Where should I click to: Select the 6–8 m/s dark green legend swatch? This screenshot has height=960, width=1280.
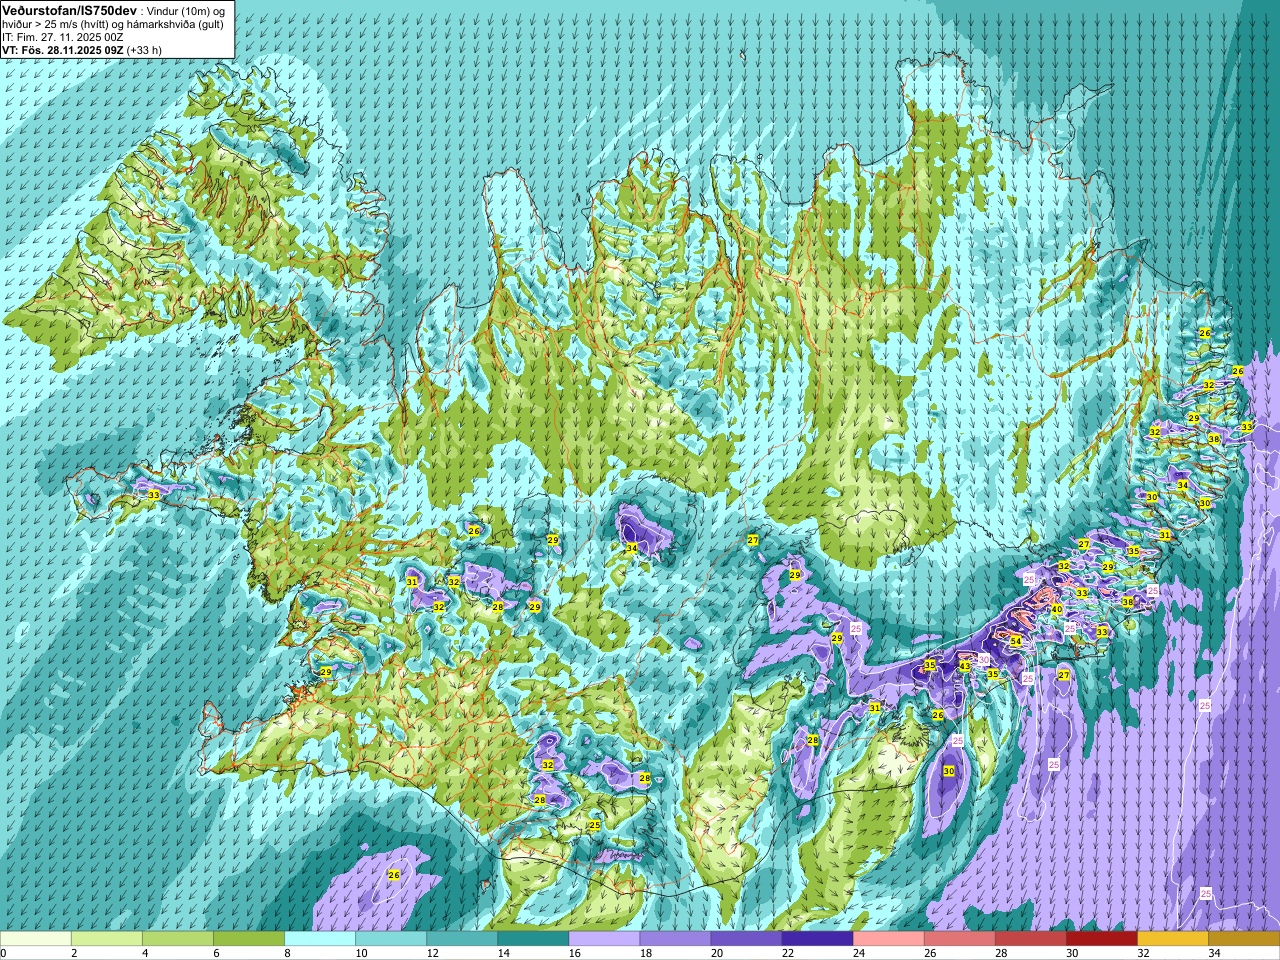click(x=249, y=939)
